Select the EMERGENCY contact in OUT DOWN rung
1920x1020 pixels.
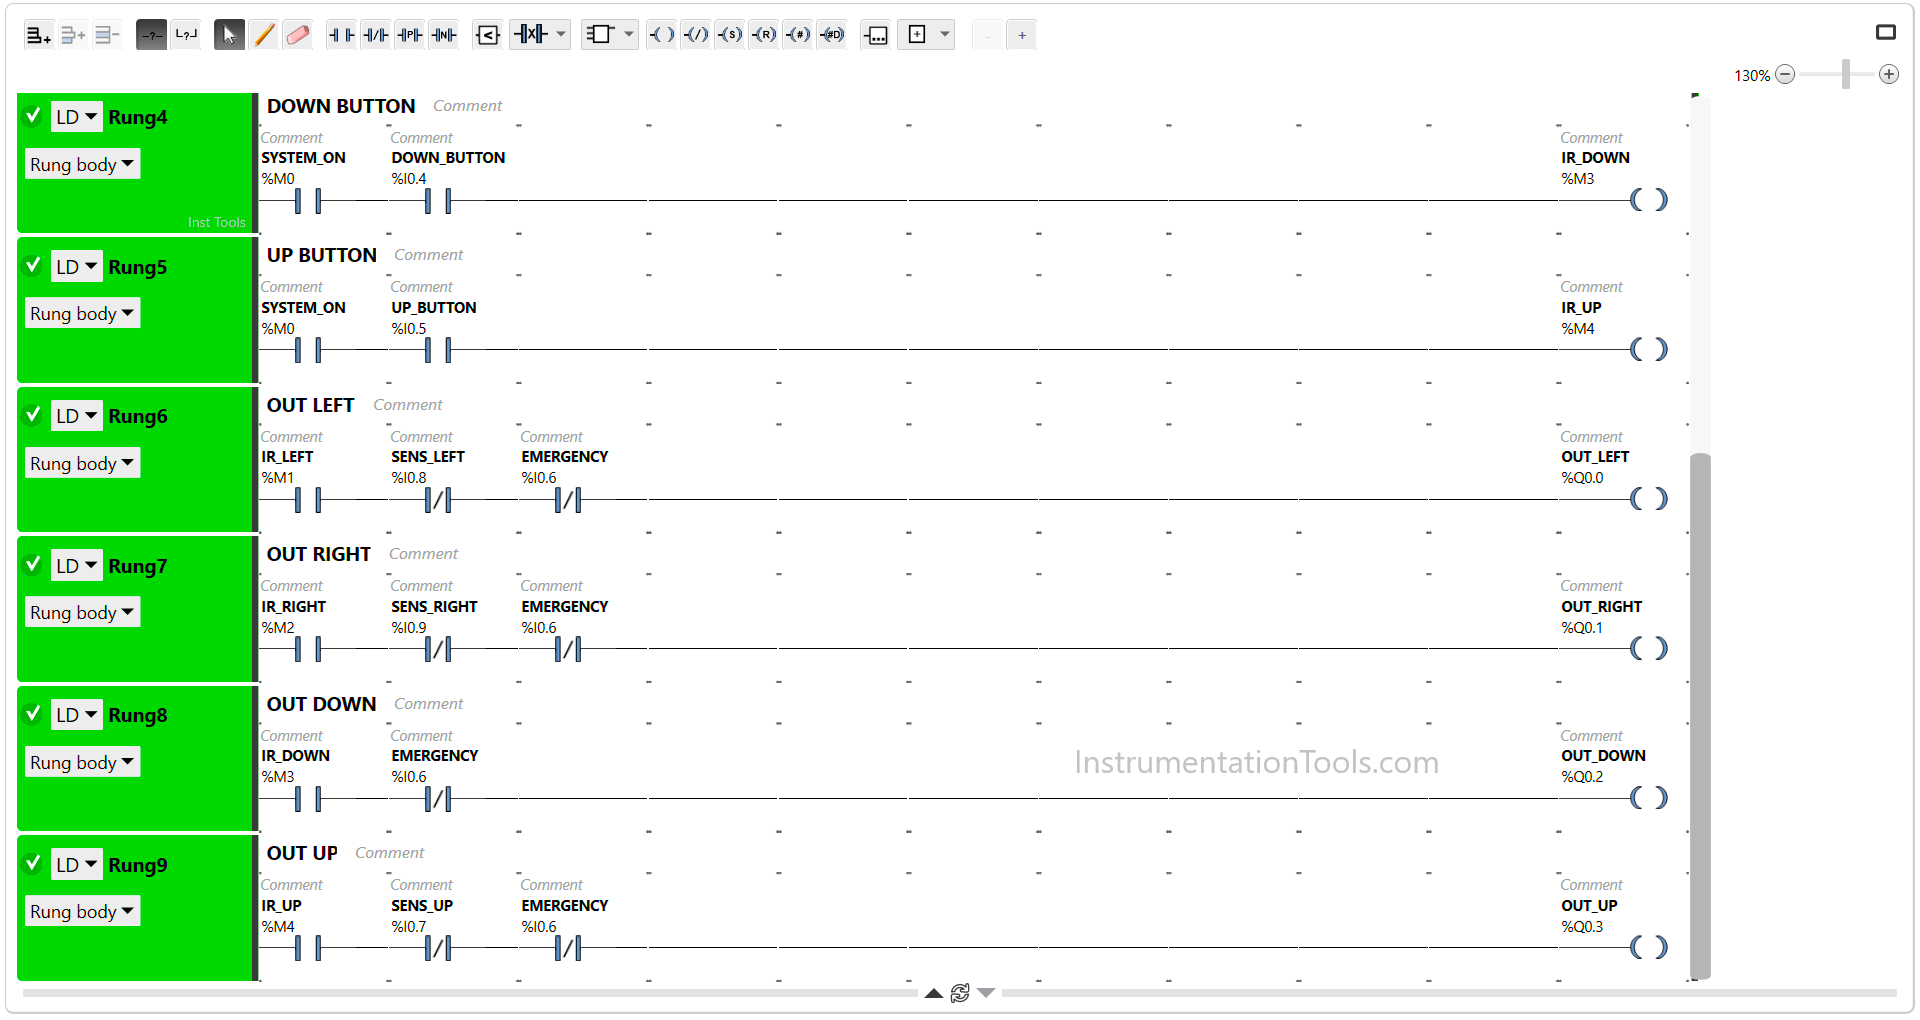pos(438,799)
